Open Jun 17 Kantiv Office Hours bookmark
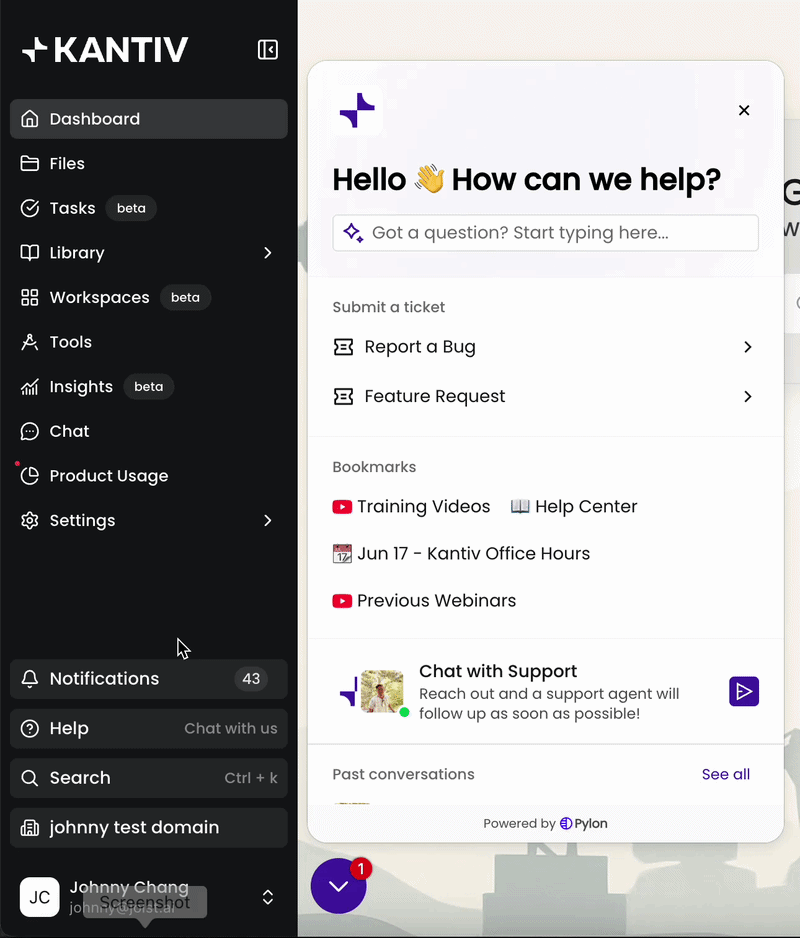The image size is (800, 938). 461,553
